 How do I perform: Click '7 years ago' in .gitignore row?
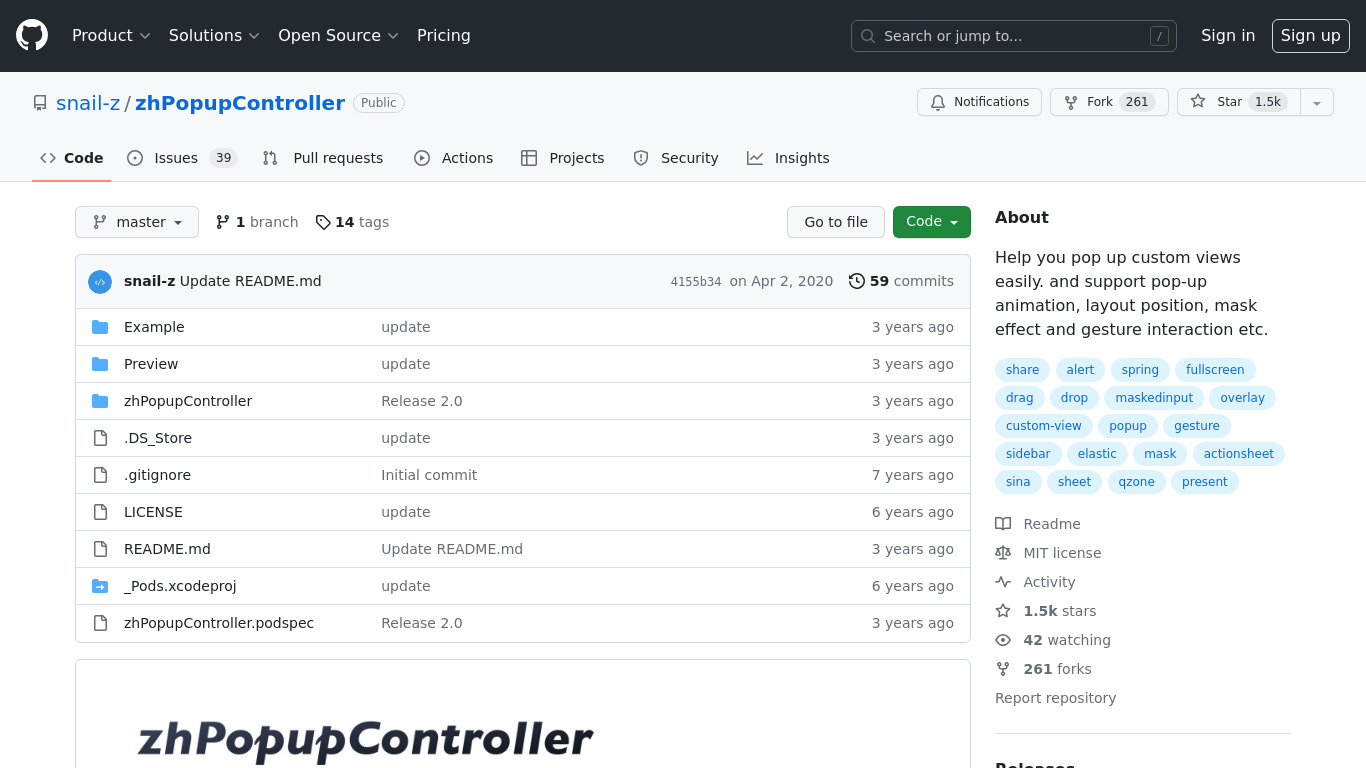click(x=913, y=475)
